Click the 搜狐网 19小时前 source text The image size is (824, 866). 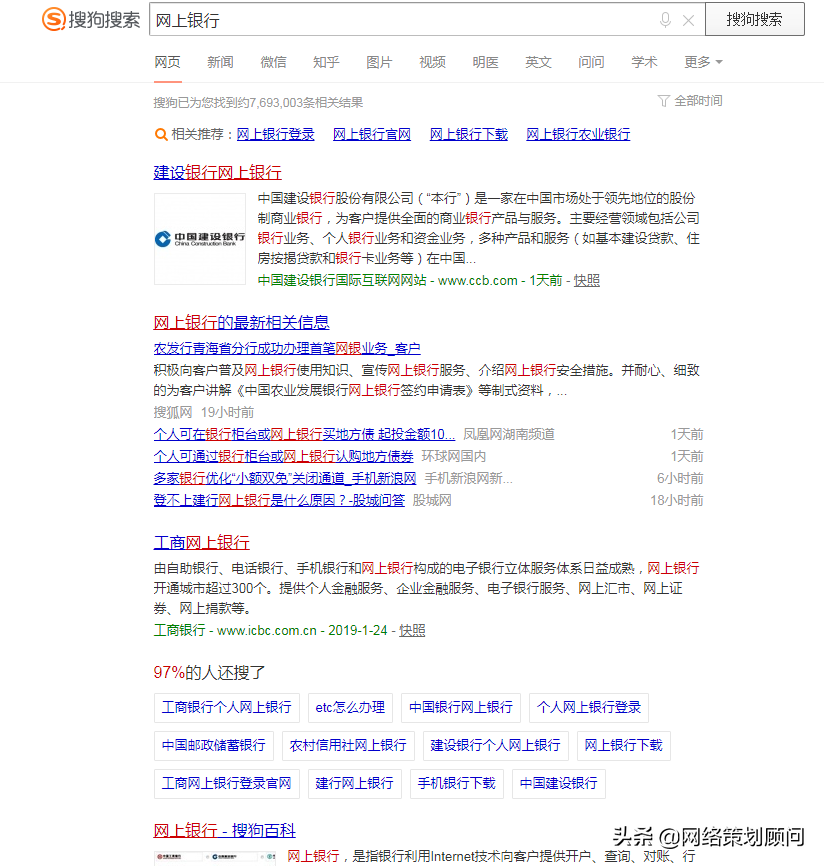pos(204,413)
